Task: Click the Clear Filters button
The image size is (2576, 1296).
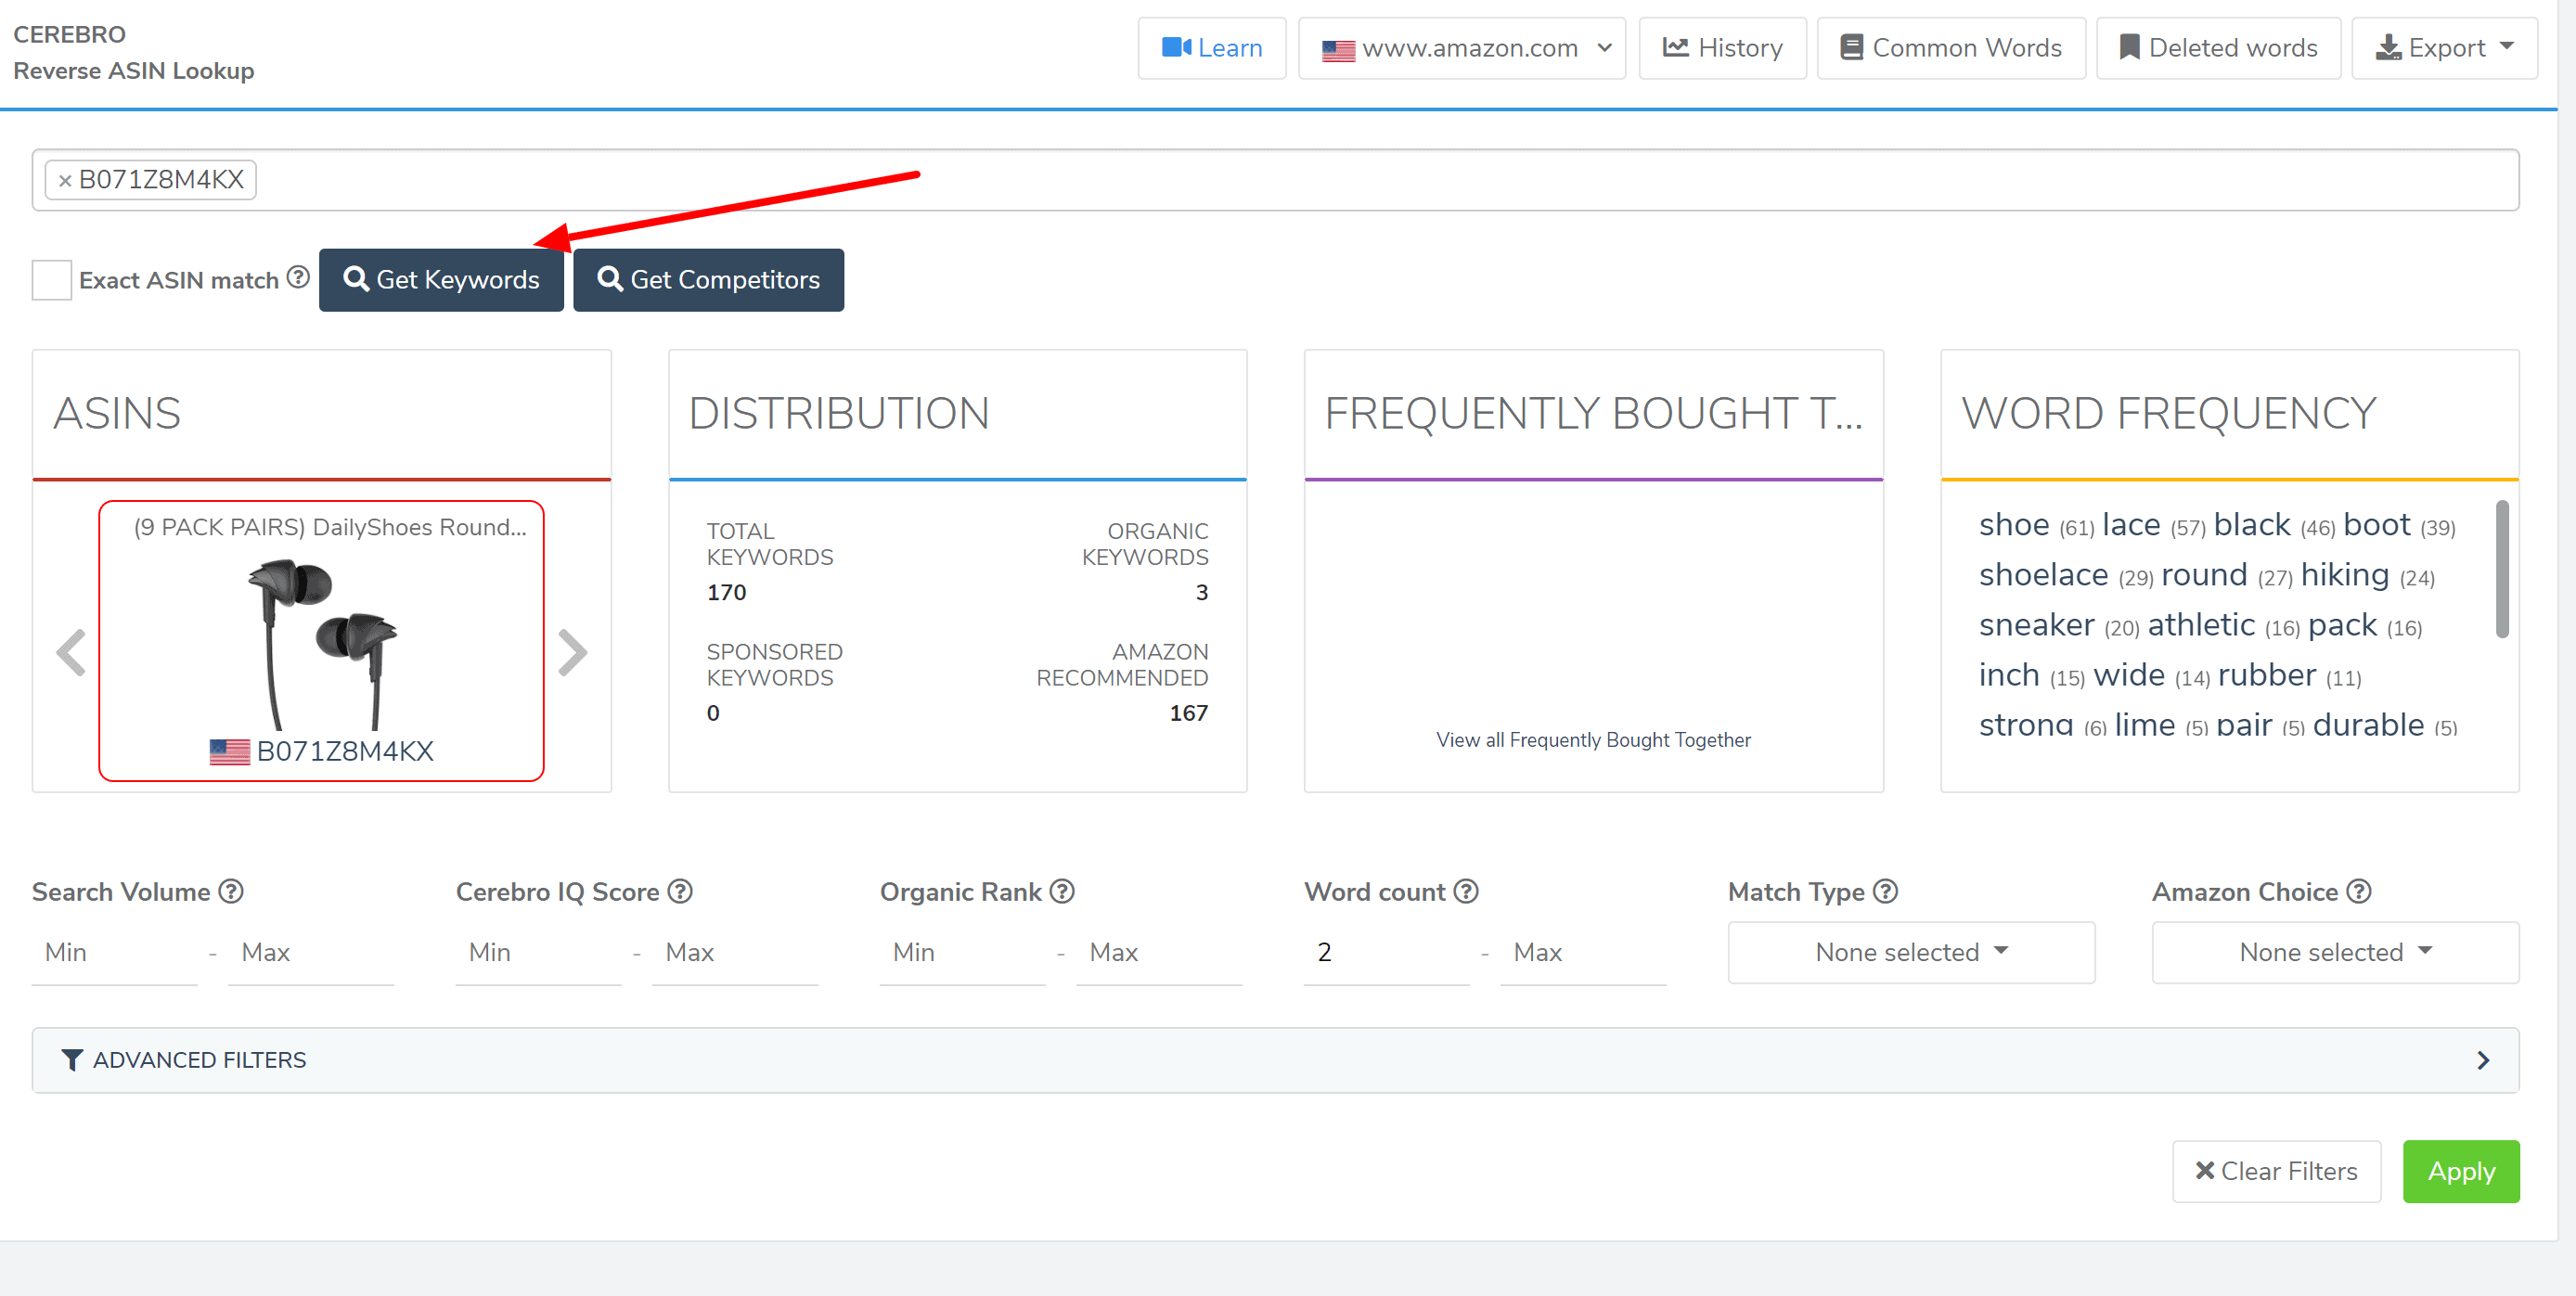Action: (x=2276, y=1171)
